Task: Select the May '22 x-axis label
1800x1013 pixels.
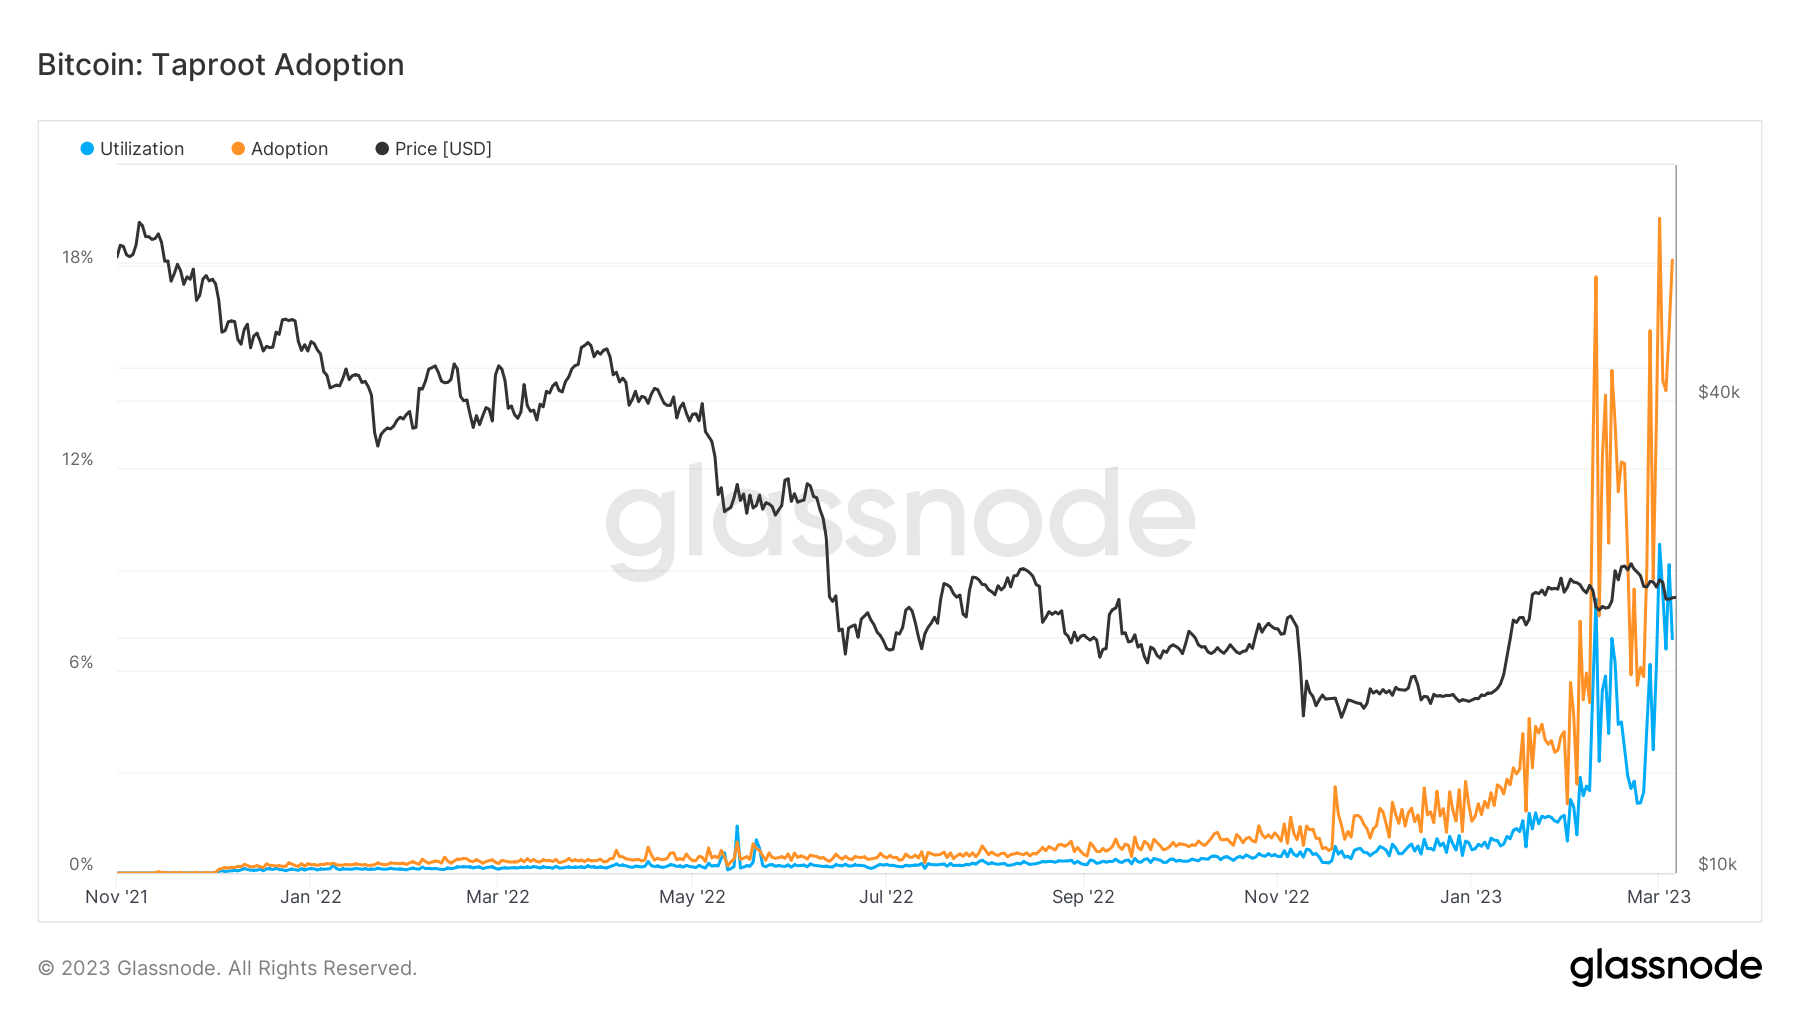Action: click(692, 897)
